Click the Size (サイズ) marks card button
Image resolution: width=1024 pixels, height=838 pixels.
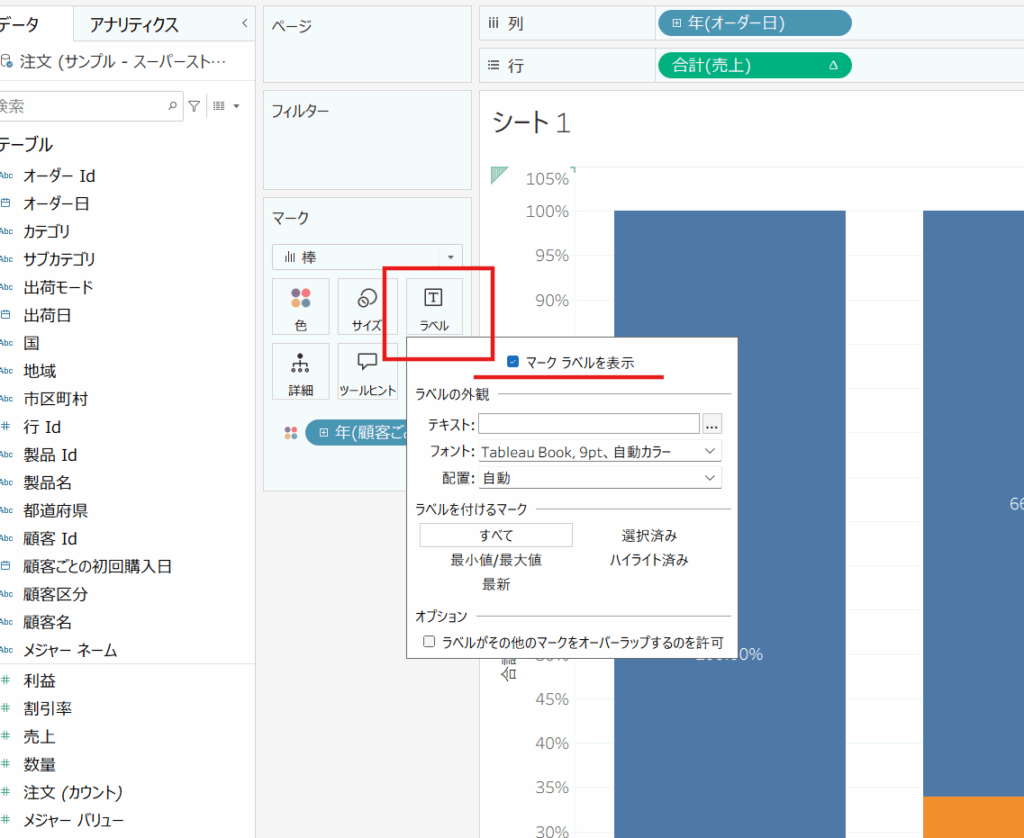coord(367,306)
